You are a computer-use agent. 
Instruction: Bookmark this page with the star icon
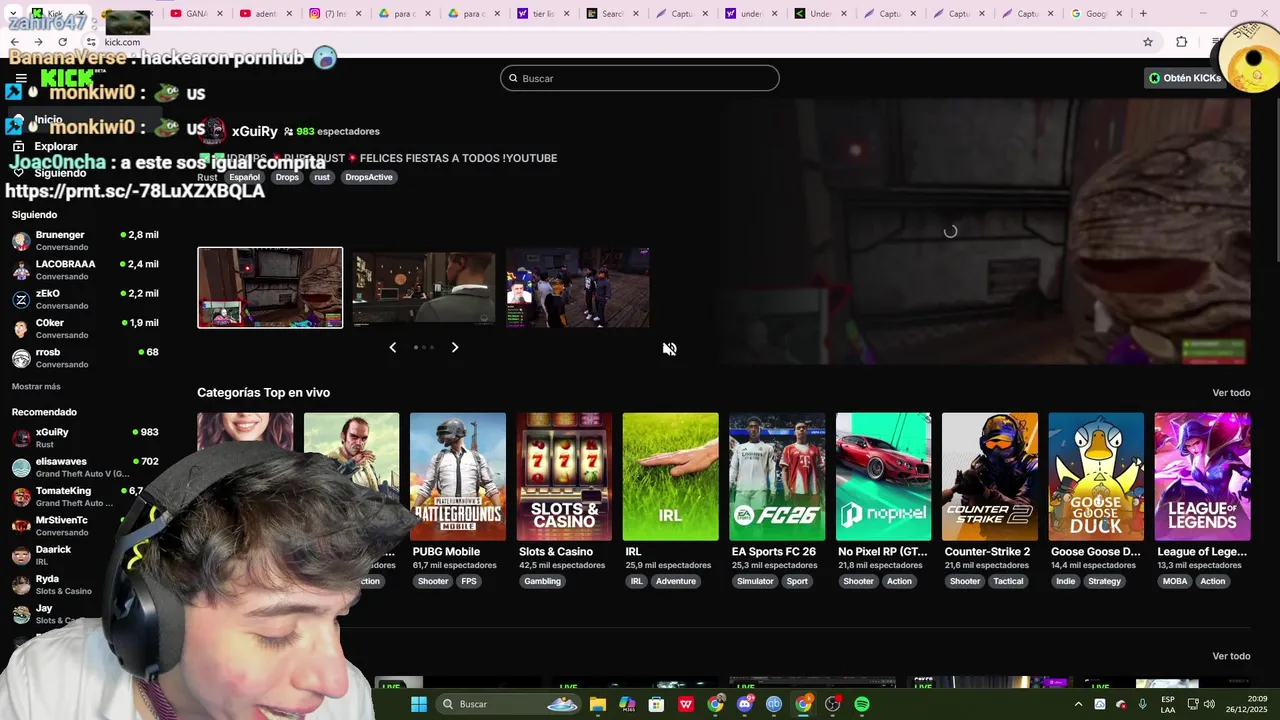pos(1148,42)
